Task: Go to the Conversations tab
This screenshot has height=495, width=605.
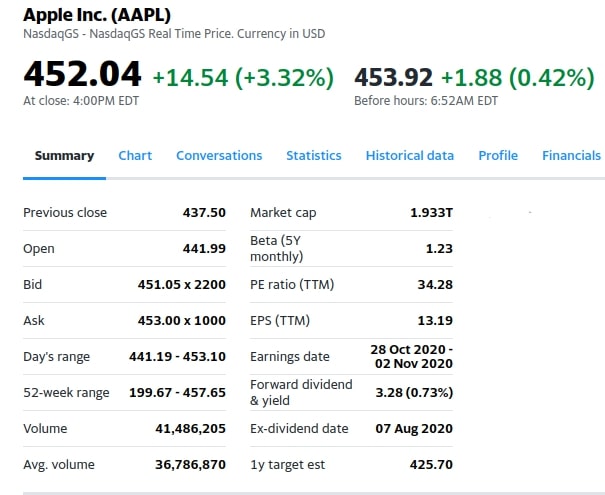Action: click(219, 155)
